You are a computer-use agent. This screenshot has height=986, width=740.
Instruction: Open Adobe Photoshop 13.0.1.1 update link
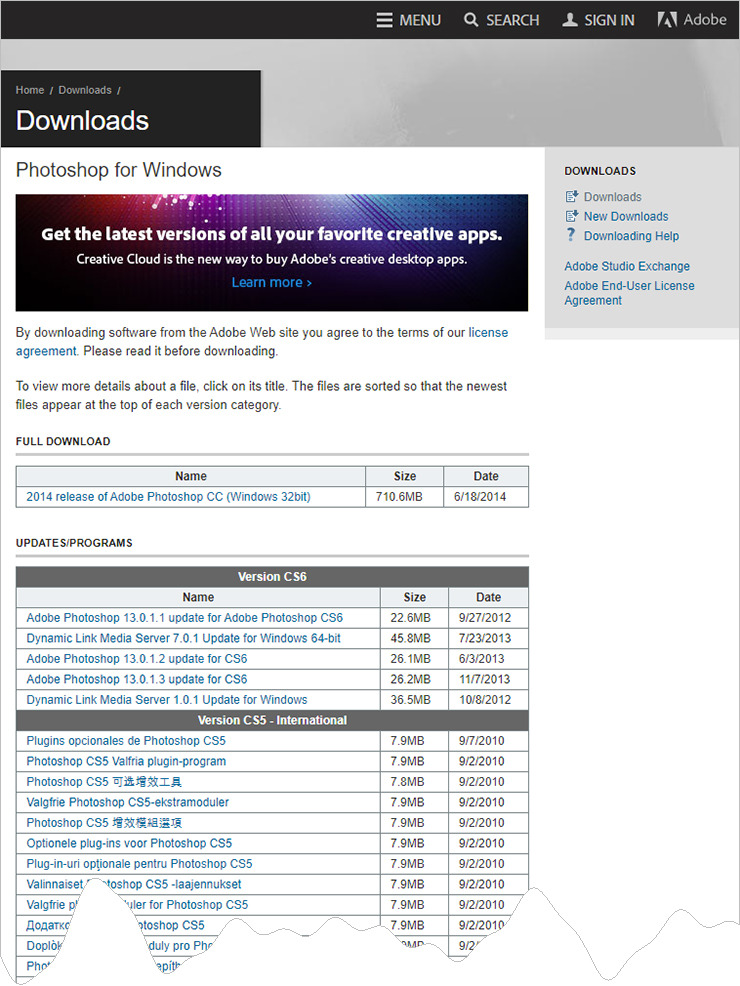point(184,618)
